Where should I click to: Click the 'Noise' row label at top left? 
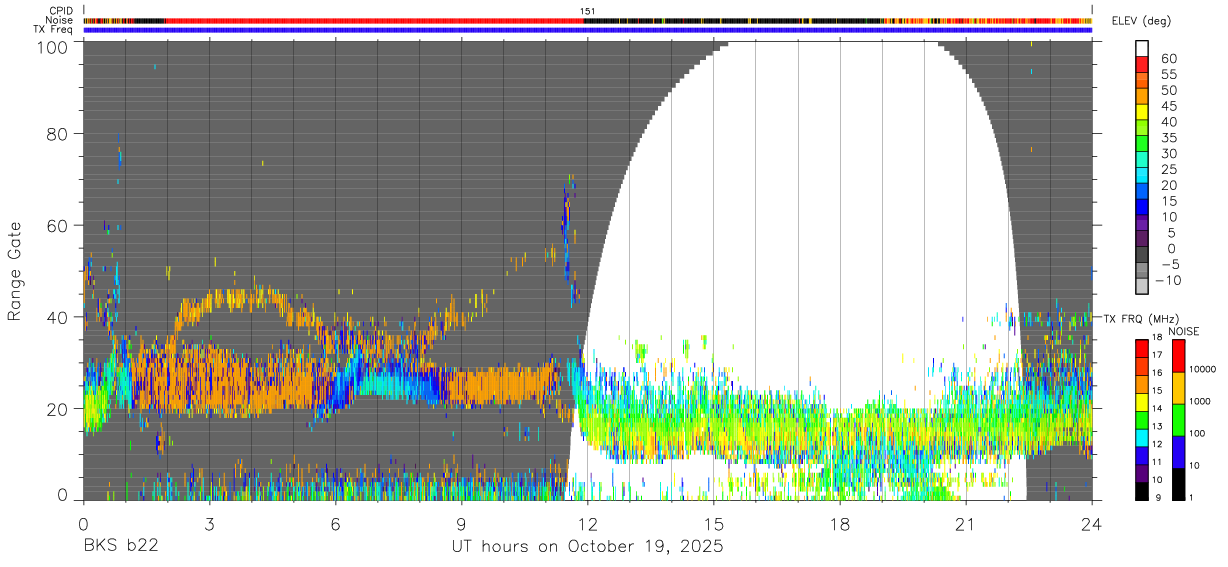[60, 20]
